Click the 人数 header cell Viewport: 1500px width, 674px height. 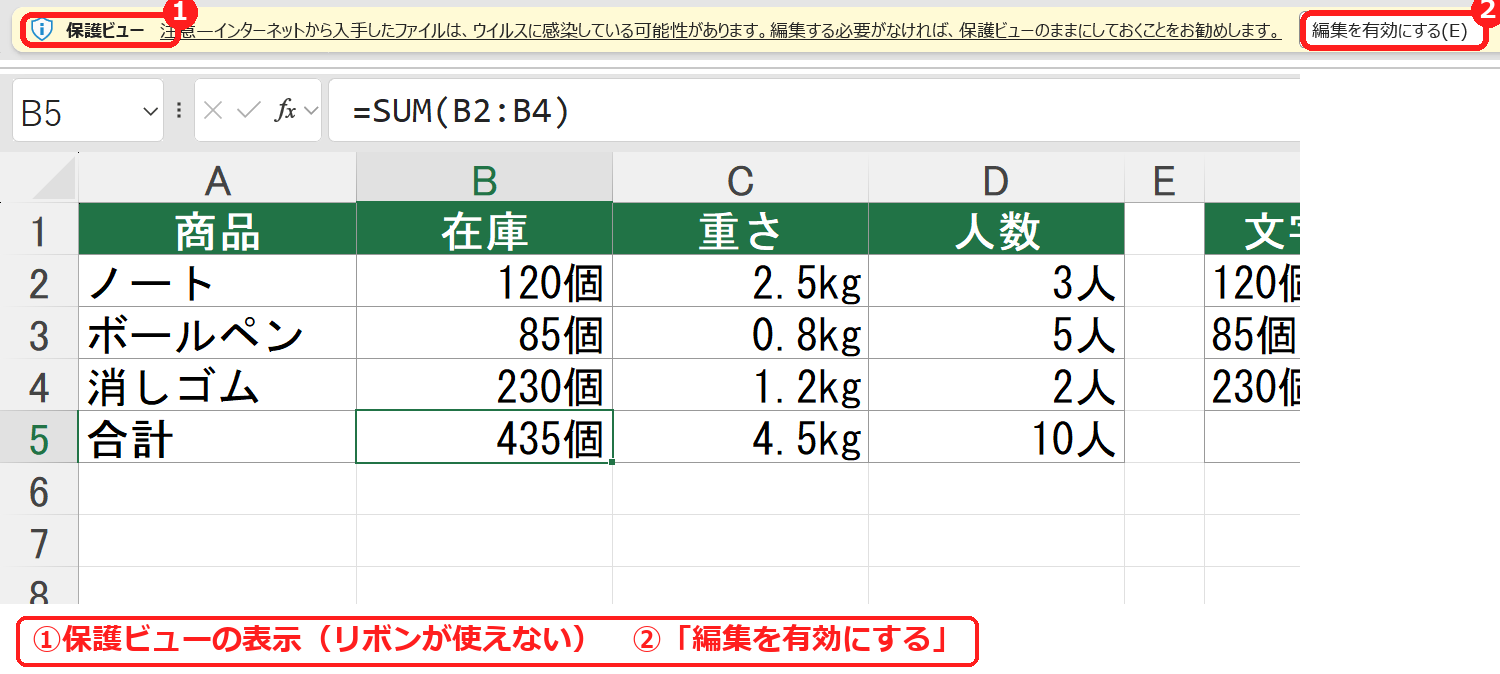[996, 229]
